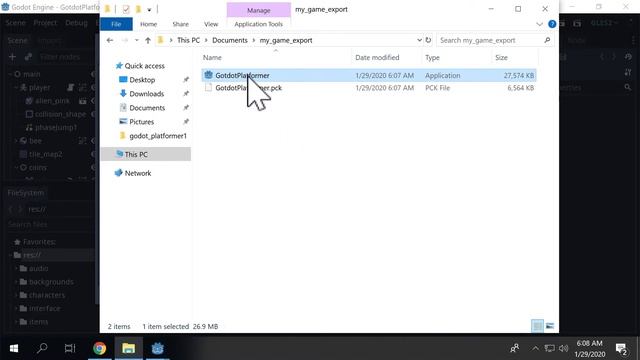Click the 6,564 KB size cell
The image size is (640, 360).
[520, 88]
